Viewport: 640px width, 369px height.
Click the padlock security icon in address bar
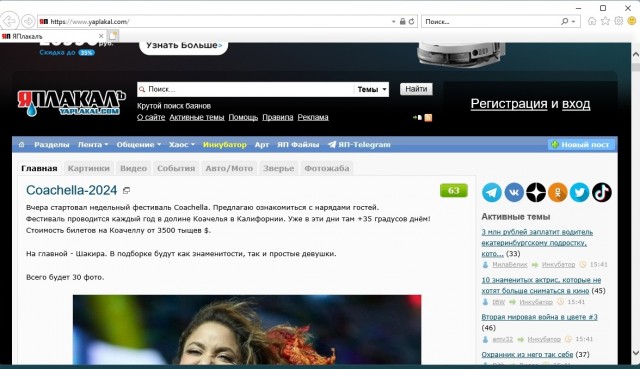402,21
